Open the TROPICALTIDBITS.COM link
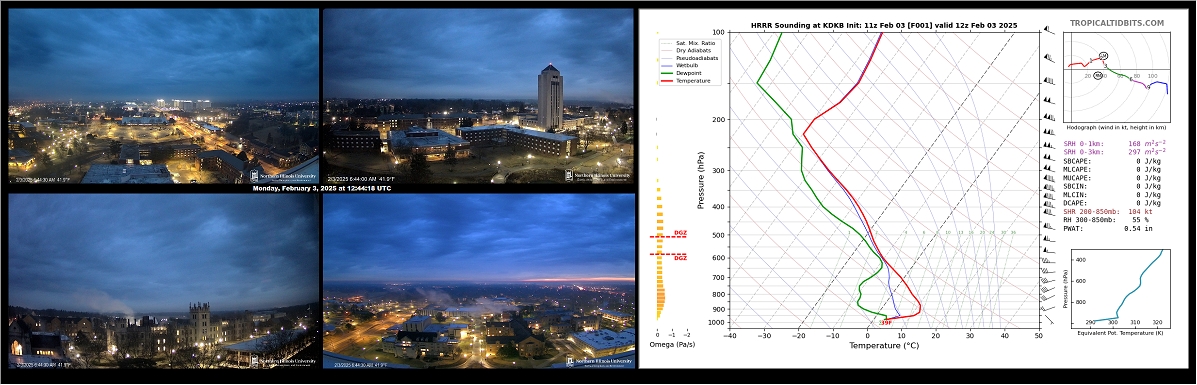Viewport: 1197px width, 385px height. 1117,24
